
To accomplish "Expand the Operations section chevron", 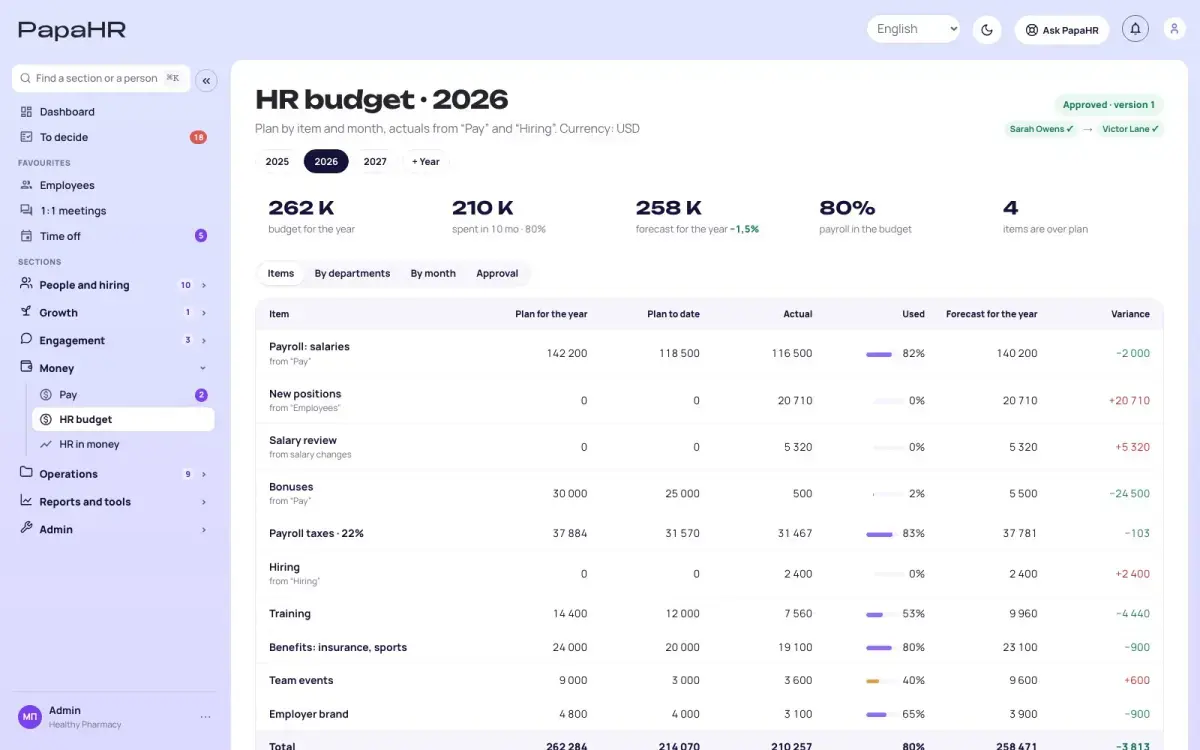I will point(204,474).
